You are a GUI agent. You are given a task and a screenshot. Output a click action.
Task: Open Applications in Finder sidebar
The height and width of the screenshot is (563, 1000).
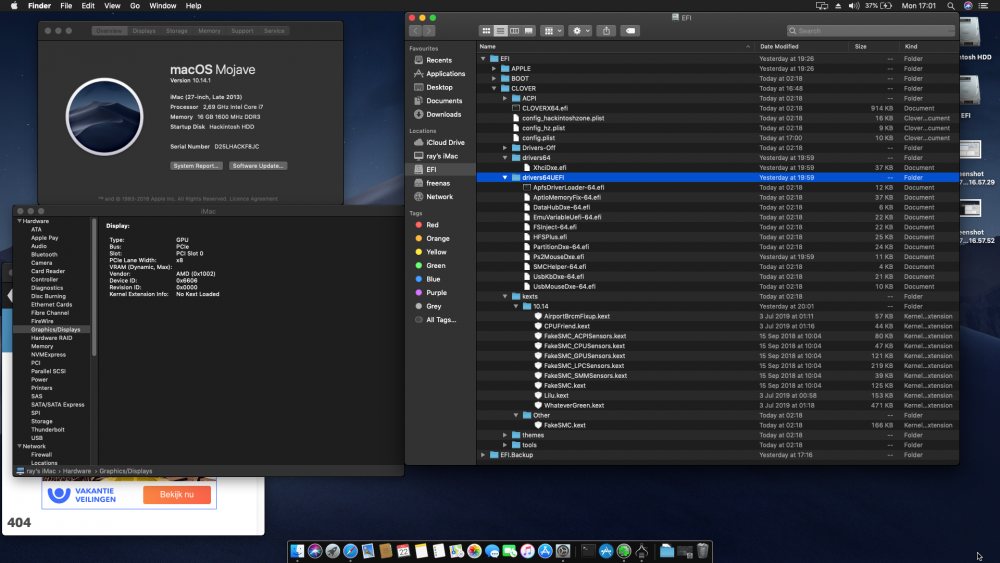click(445, 74)
